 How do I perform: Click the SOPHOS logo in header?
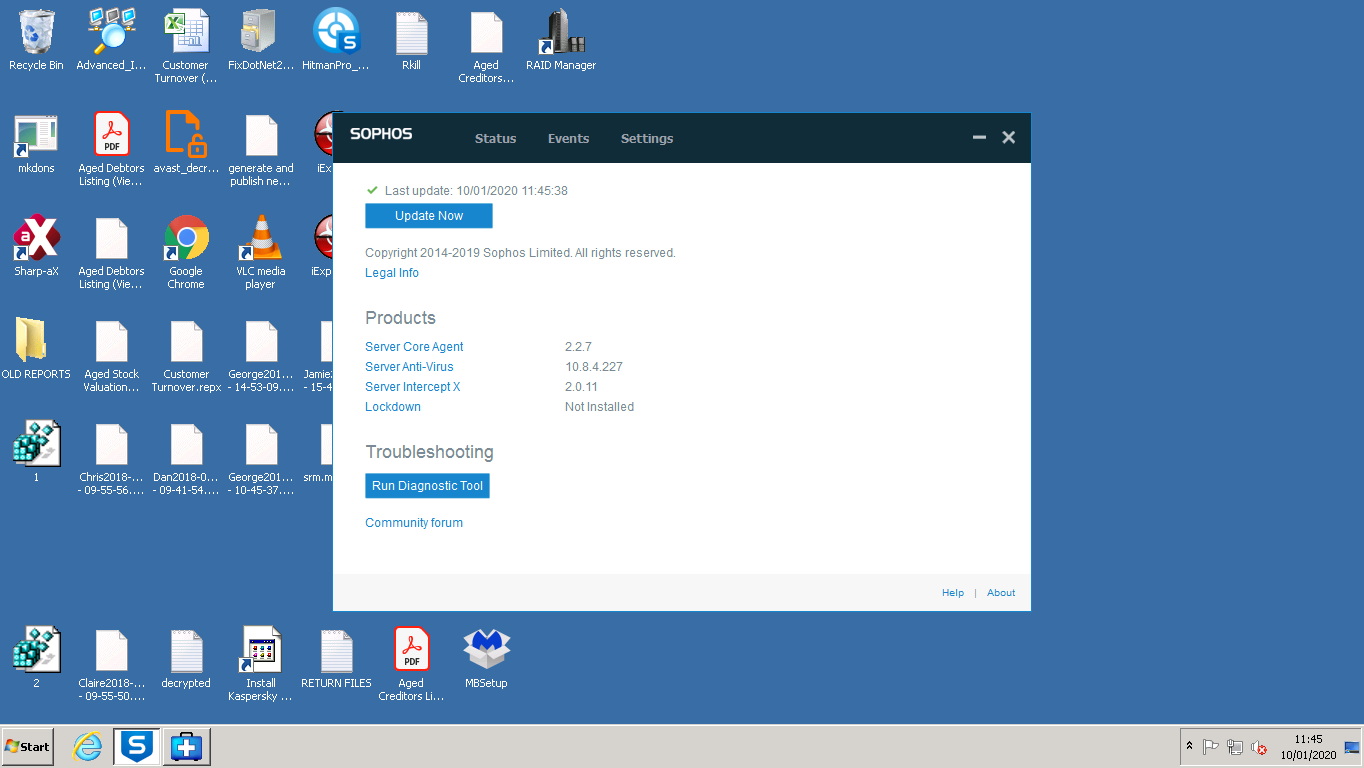tap(381, 134)
